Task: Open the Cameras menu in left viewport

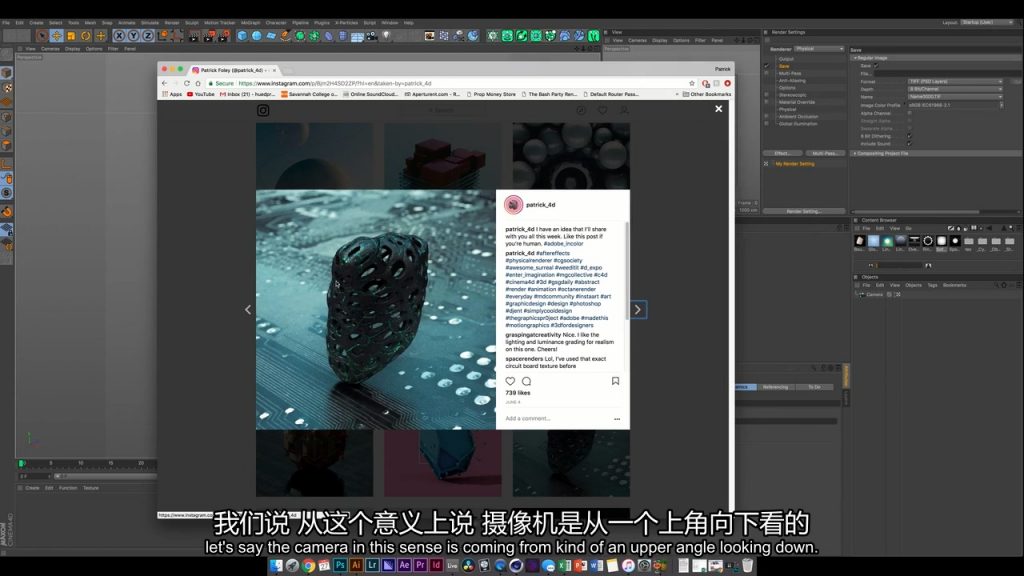Action: point(50,49)
